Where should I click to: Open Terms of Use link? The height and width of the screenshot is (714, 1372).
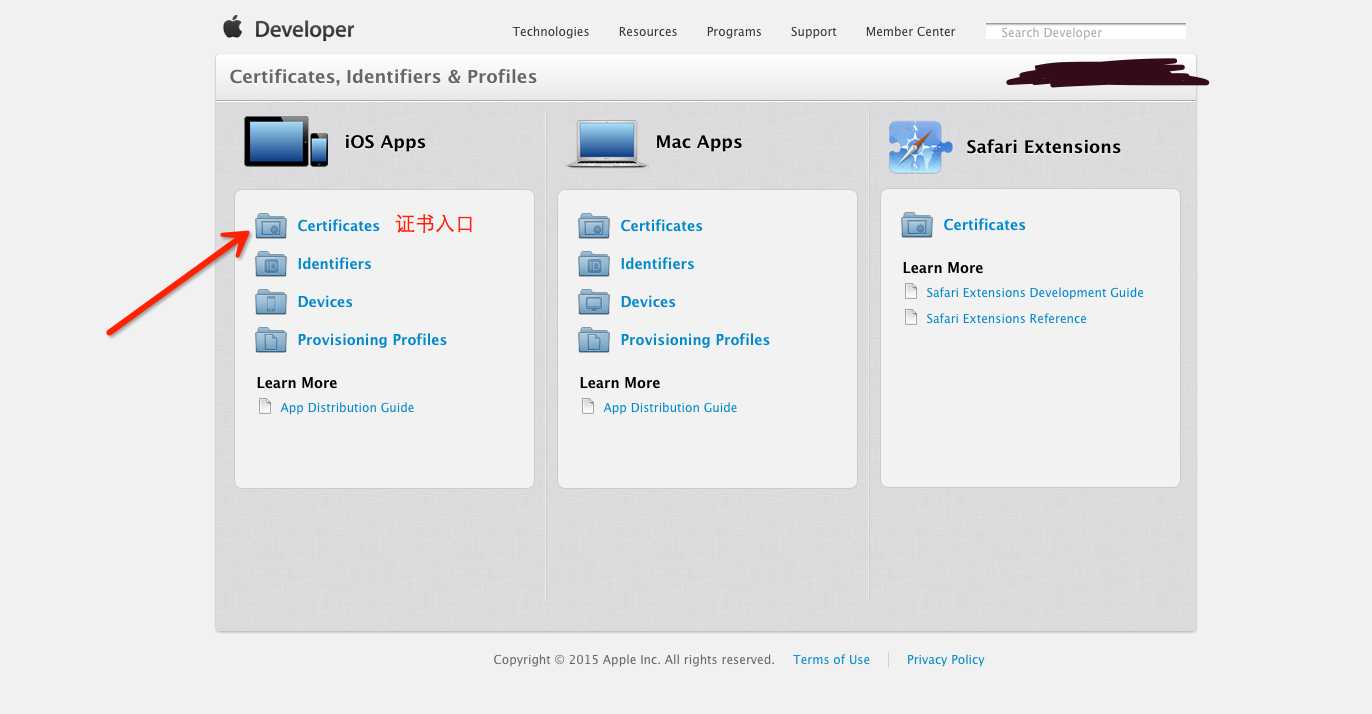click(x=832, y=660)
